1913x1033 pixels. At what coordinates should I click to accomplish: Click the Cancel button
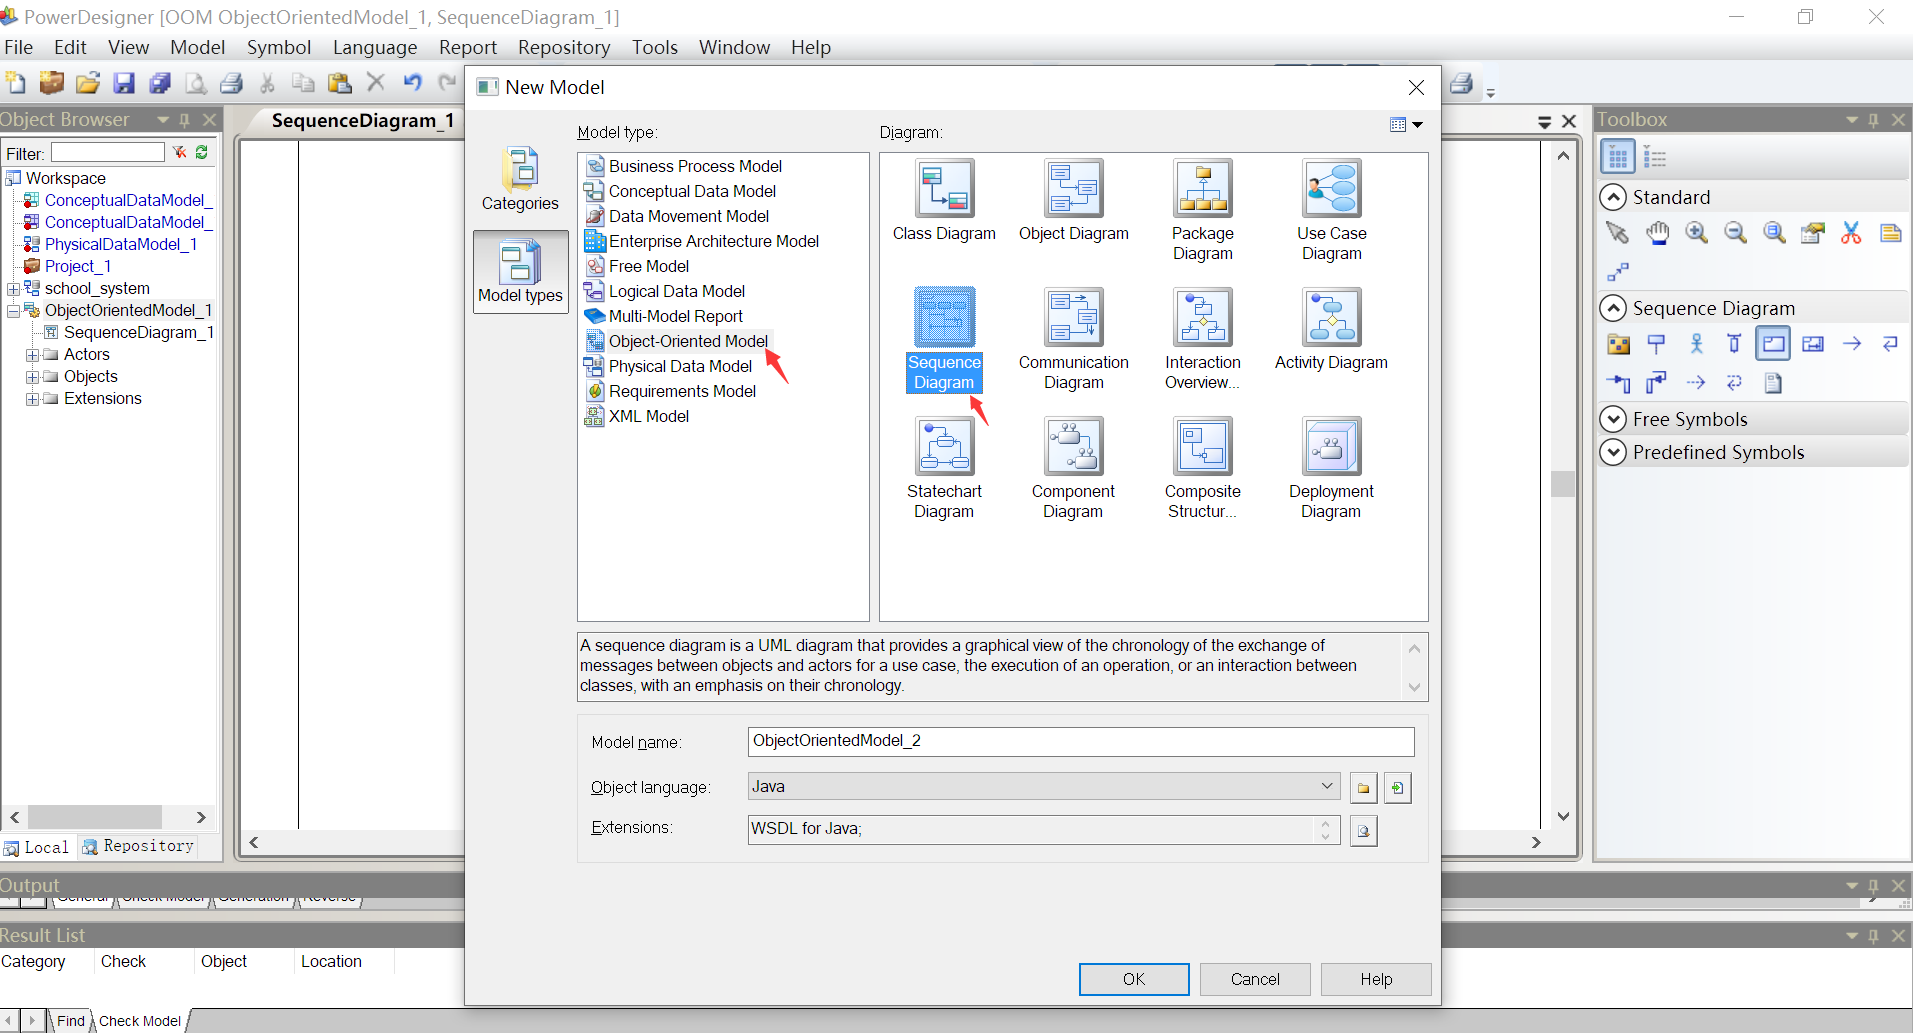(1255, 979)
